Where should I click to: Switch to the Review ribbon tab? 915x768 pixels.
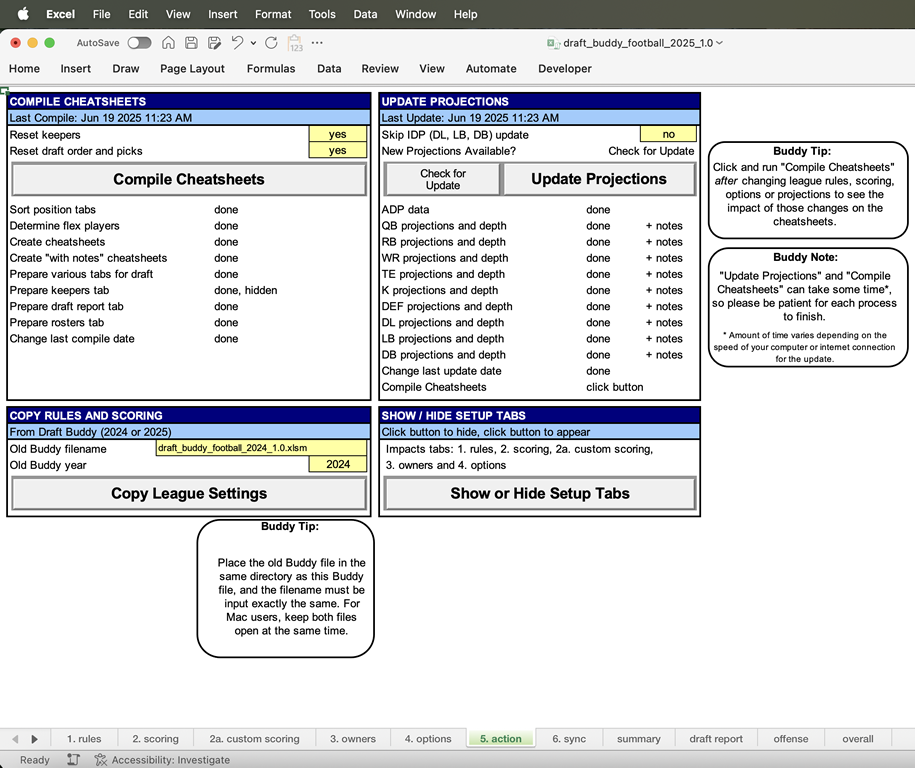[x=380, y=68]
